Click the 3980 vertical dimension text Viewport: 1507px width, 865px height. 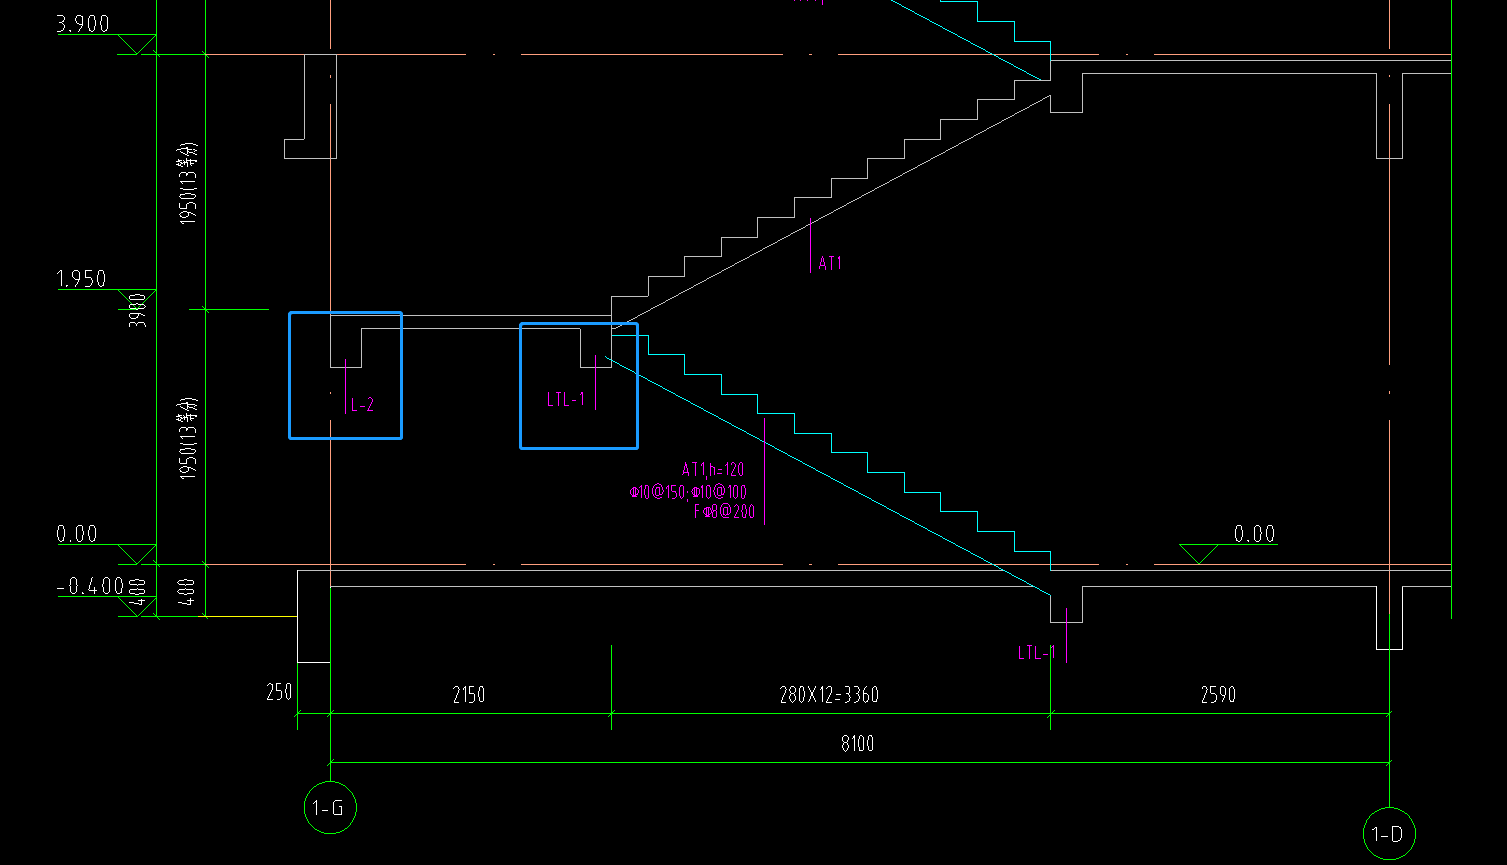click(x=139, y=309)
